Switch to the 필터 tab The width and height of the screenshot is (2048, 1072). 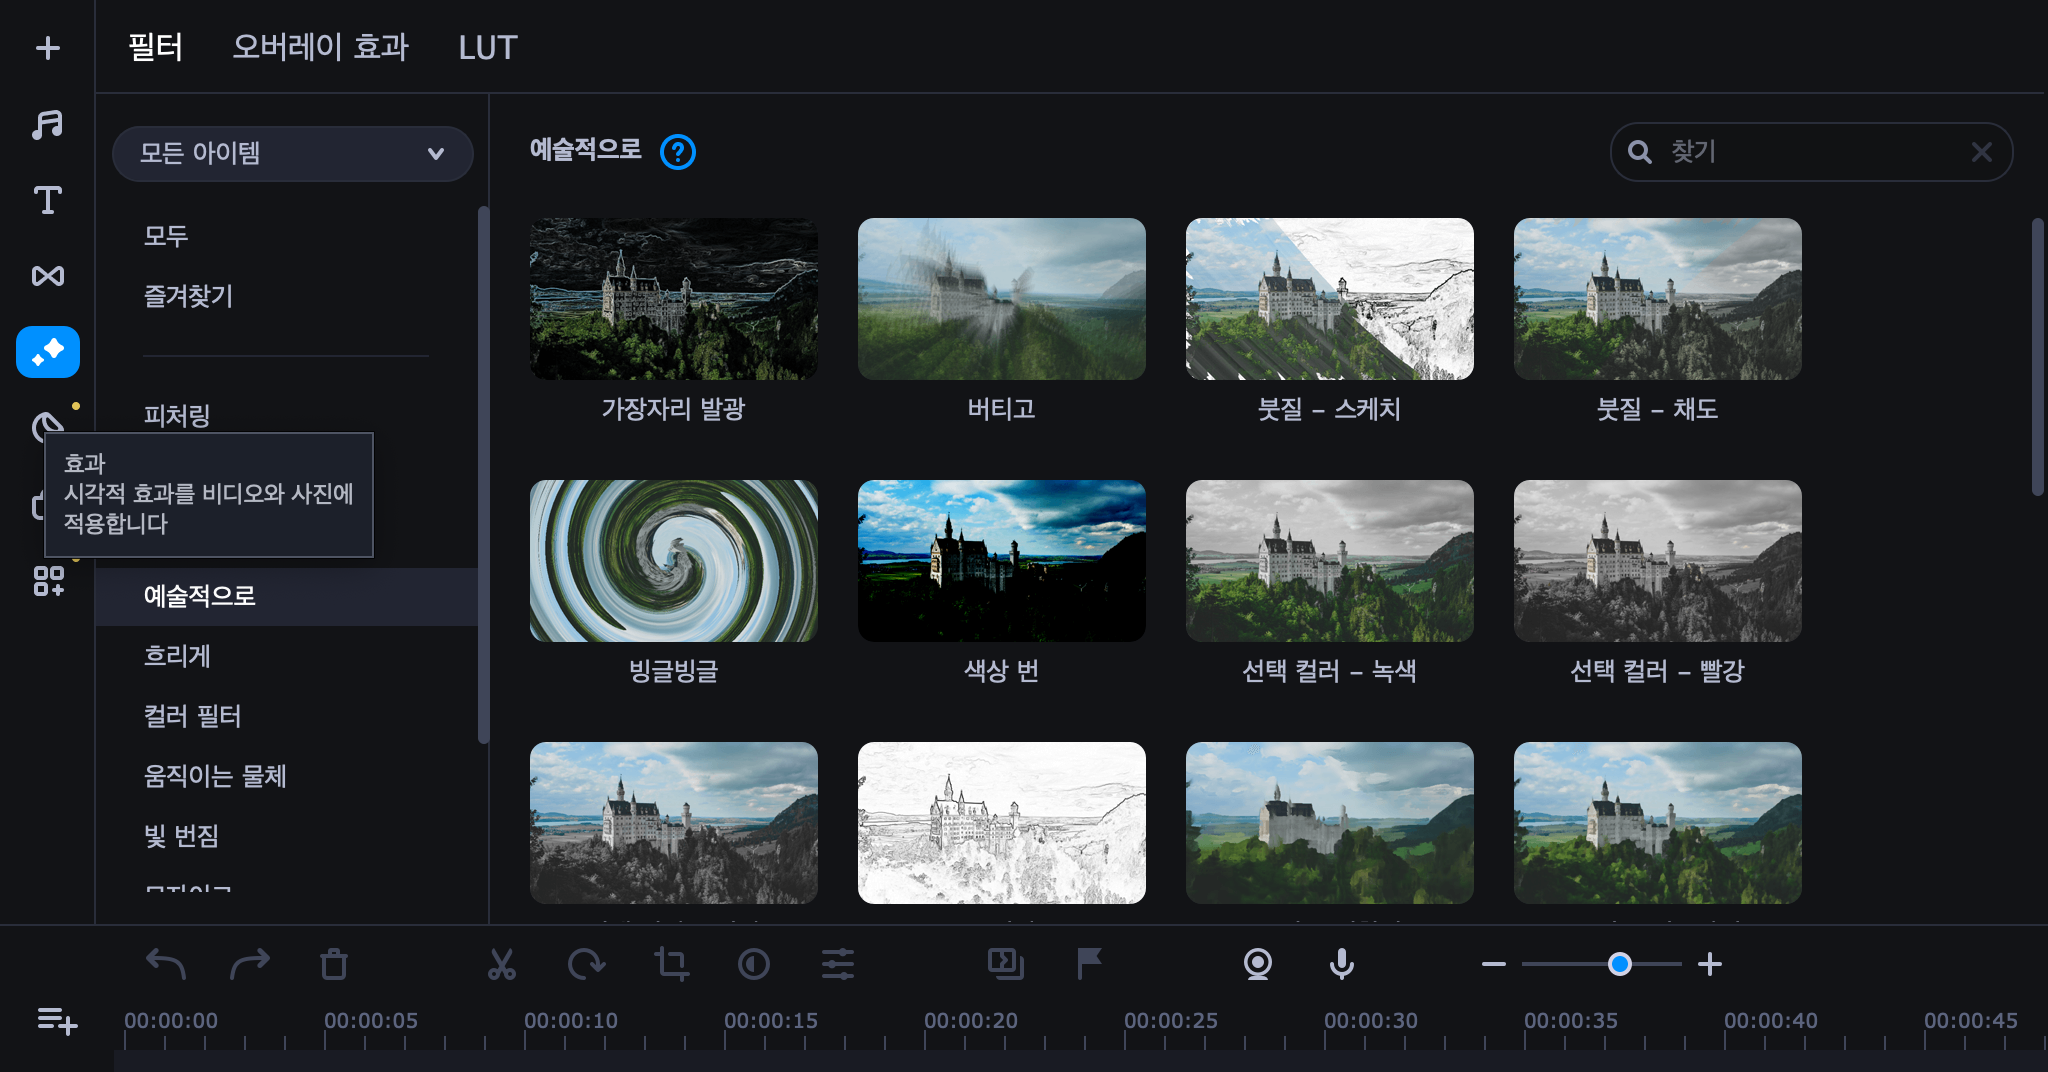[155, 47]
